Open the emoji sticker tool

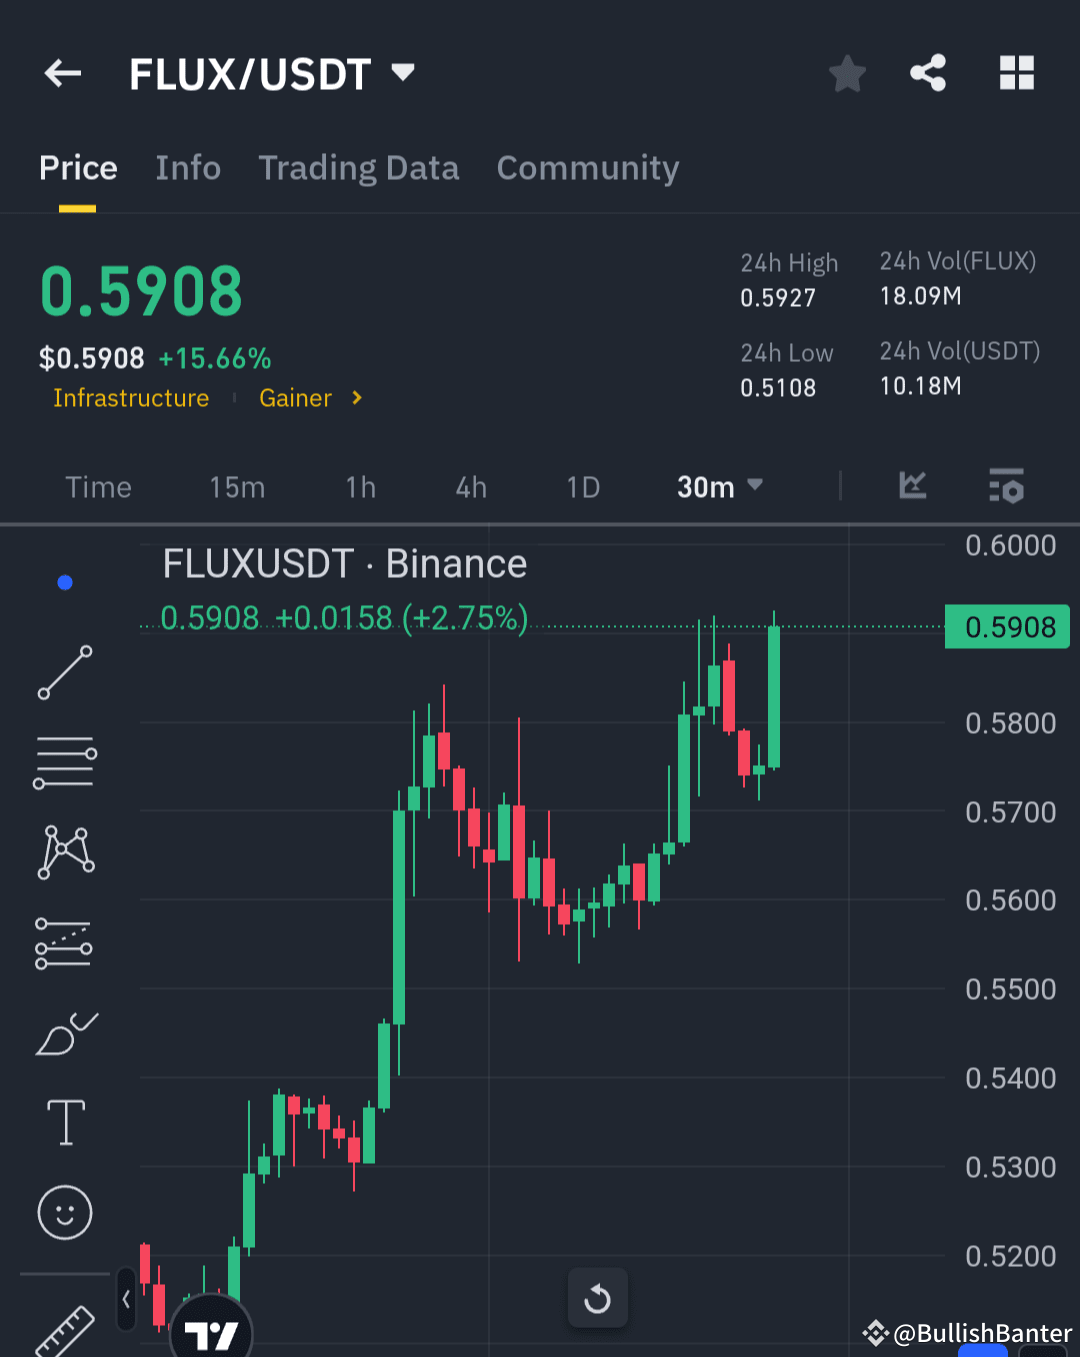point(64,1212)
